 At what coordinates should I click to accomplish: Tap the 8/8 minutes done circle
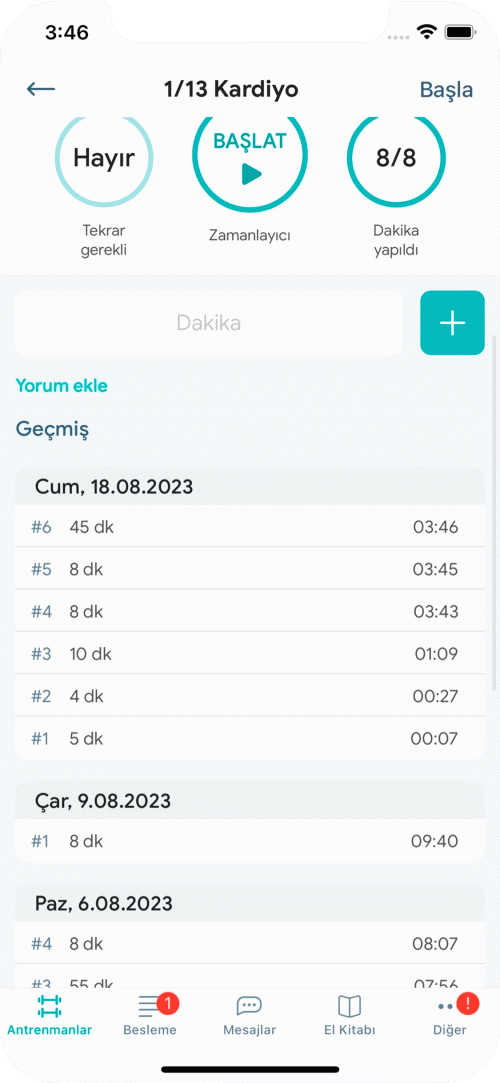pos(396,158)
